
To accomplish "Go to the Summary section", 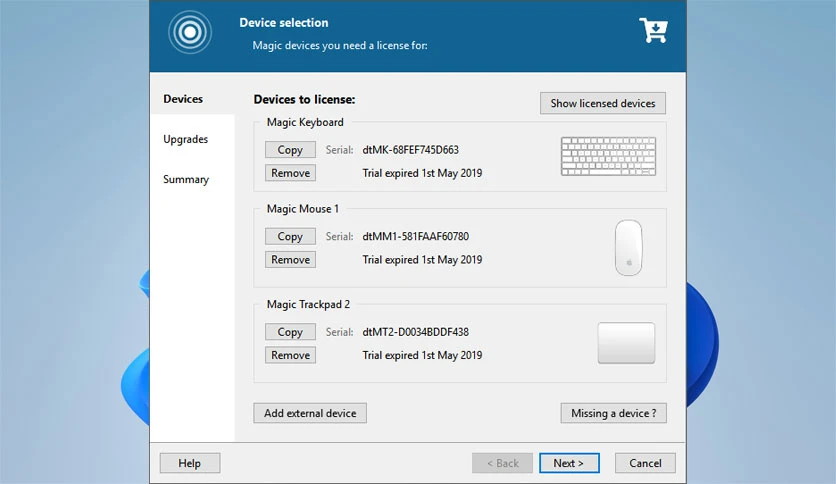I will tap(186, 180).
